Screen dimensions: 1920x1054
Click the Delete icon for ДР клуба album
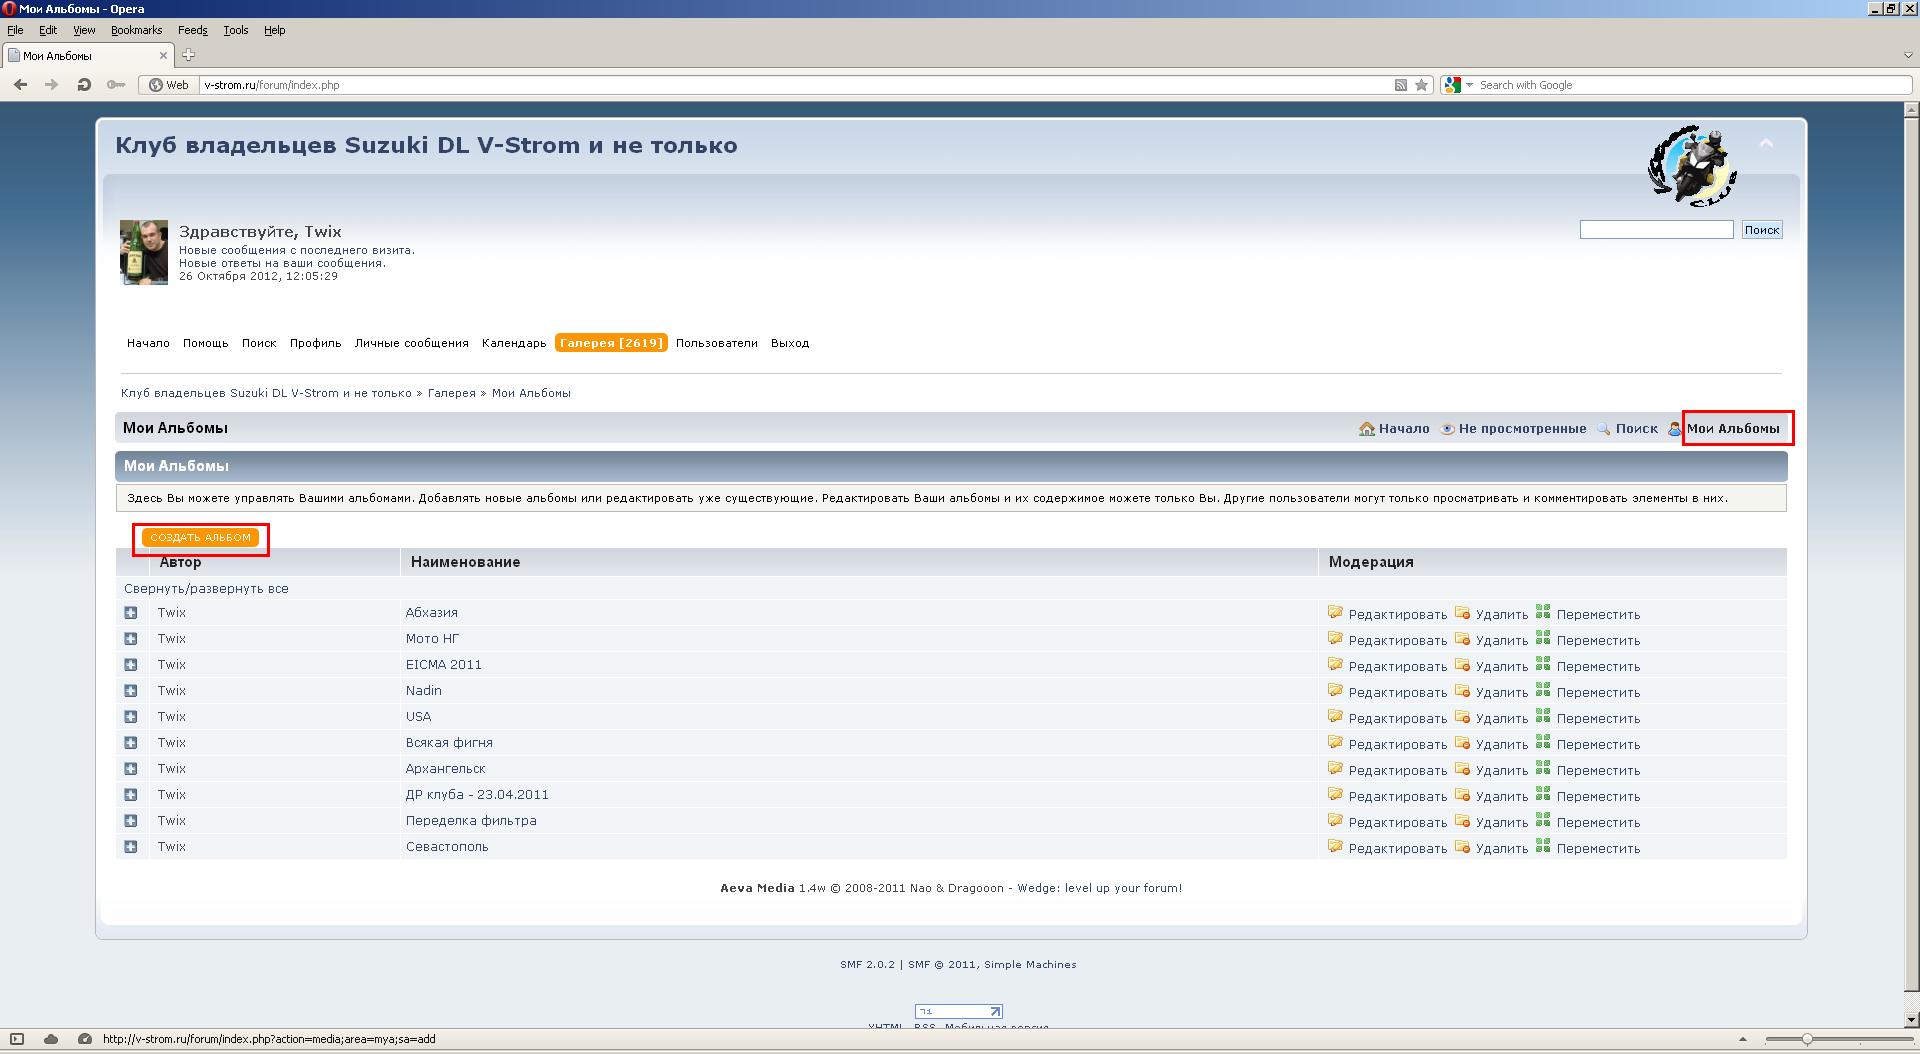coord(1462,794)
